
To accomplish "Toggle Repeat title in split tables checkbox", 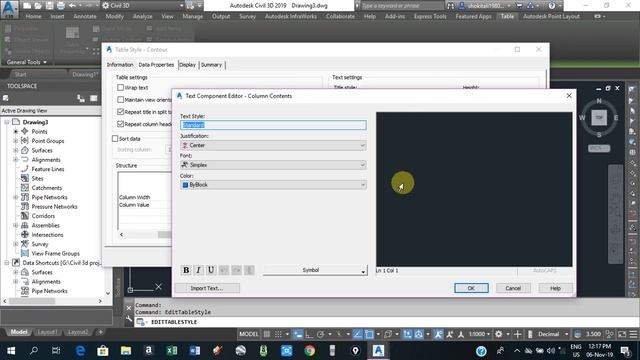I will click(x=120, y=111).
